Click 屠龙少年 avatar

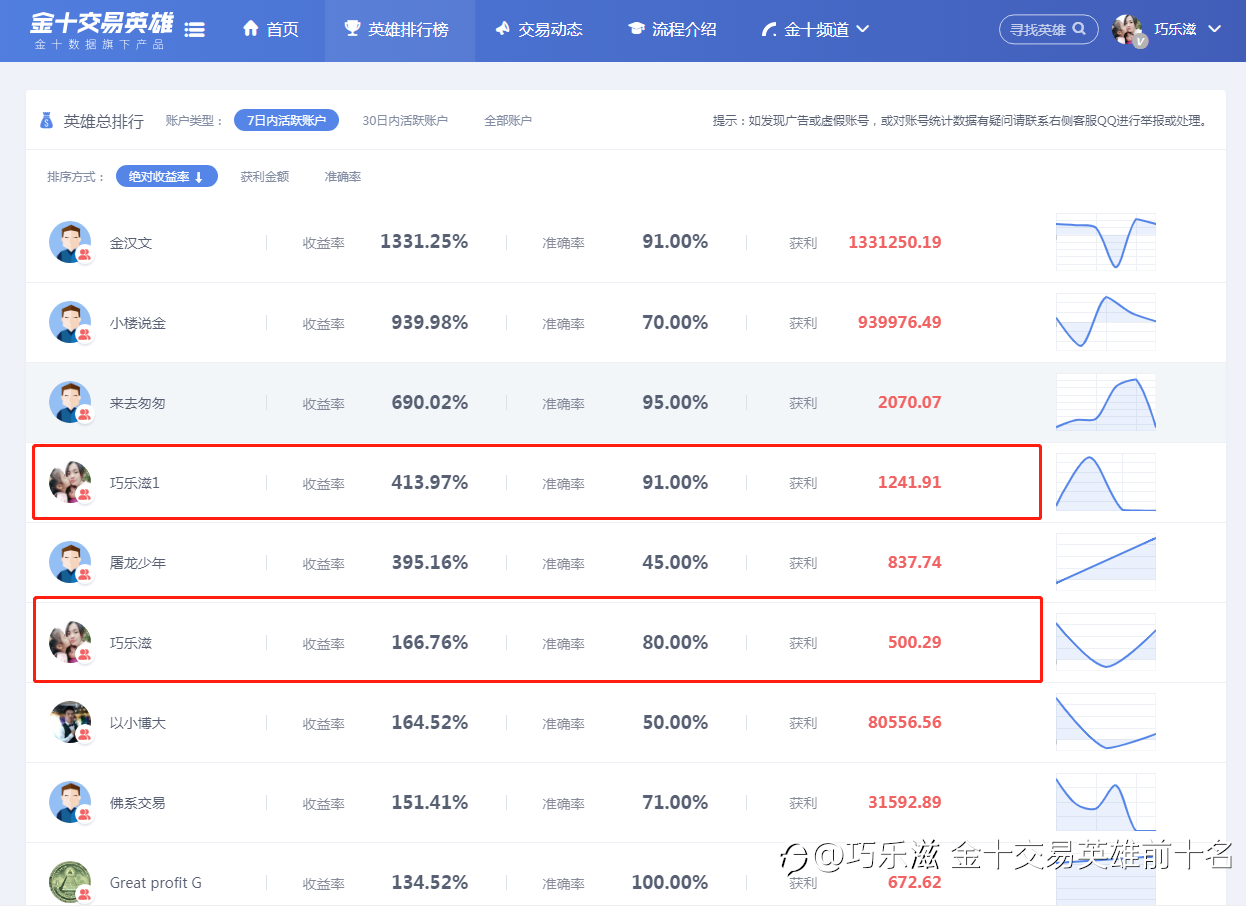pos(70,562)
